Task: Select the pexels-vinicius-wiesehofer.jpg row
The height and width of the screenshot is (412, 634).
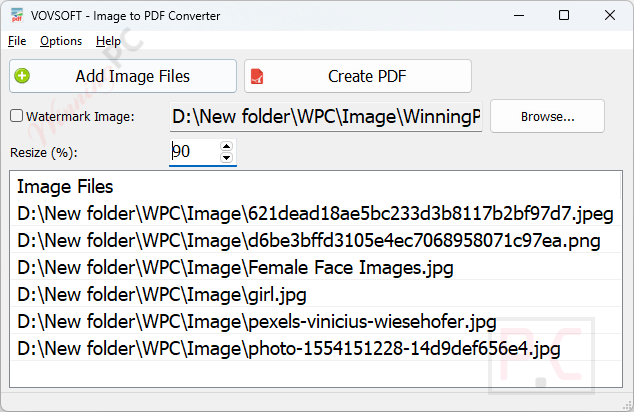Action: coord(315,321)
